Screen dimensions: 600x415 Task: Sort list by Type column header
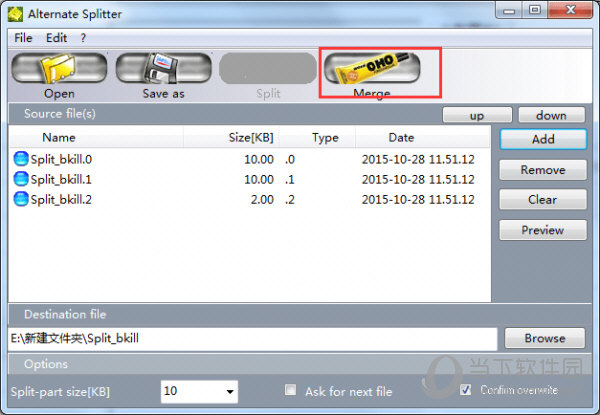pos(317,137)
